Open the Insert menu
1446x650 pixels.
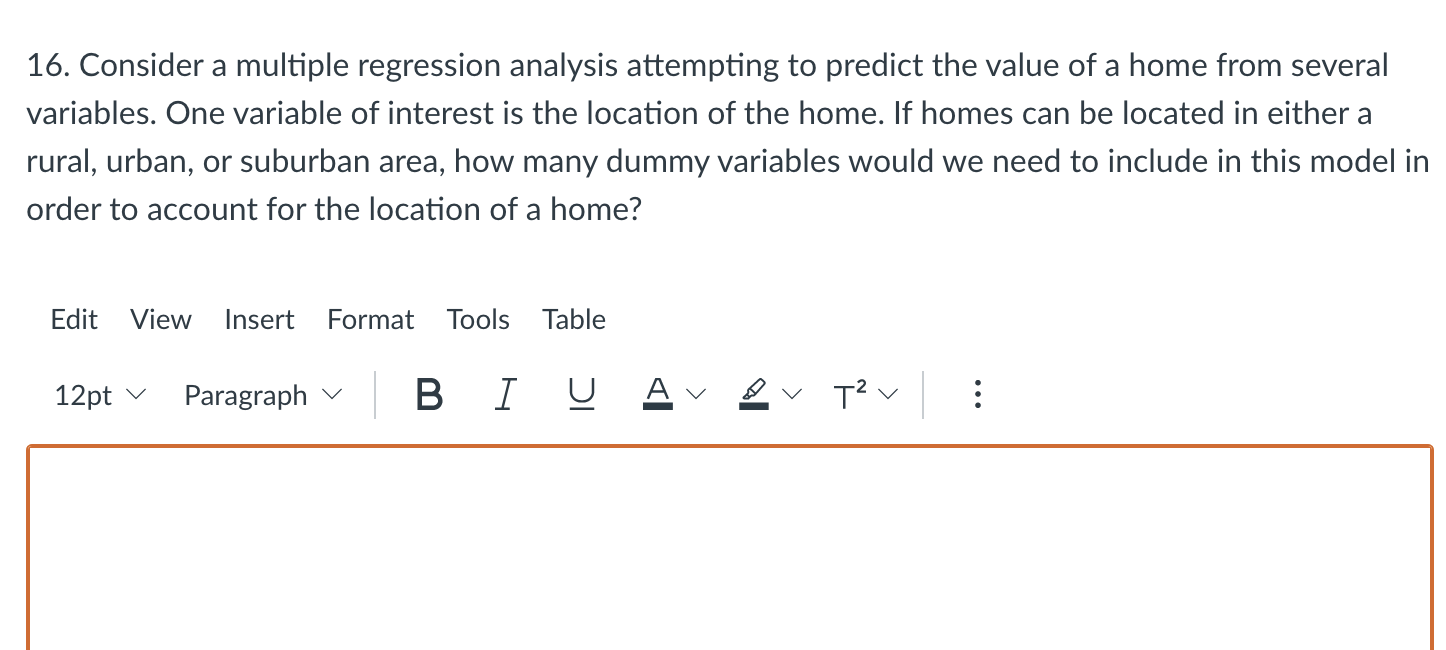click(x=259, y=319)
